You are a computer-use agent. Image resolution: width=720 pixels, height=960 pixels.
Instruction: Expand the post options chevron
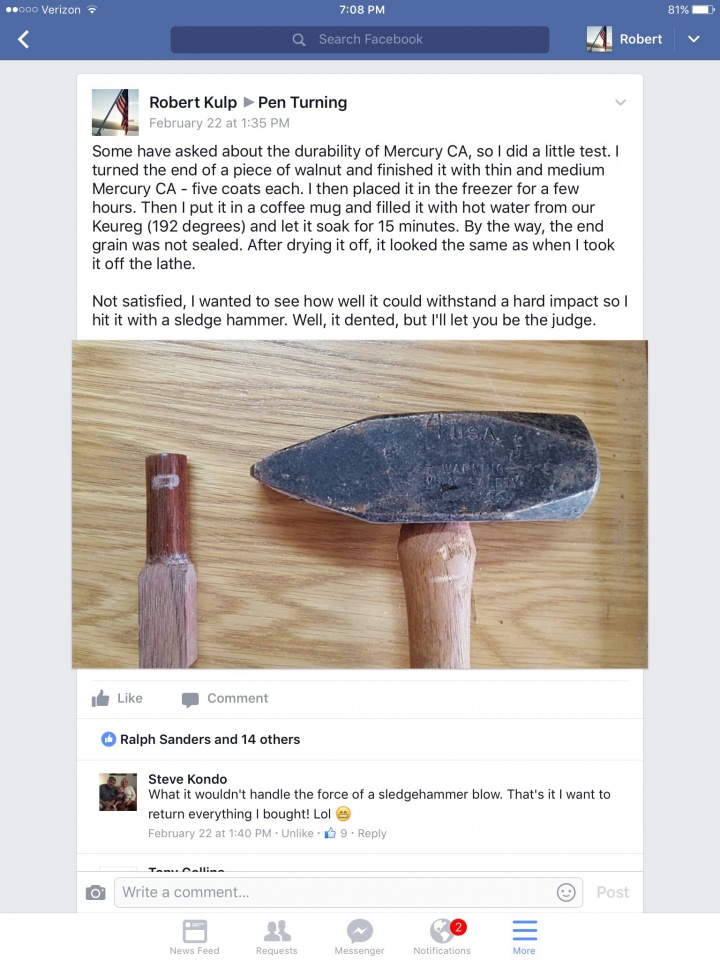(620, 102)
